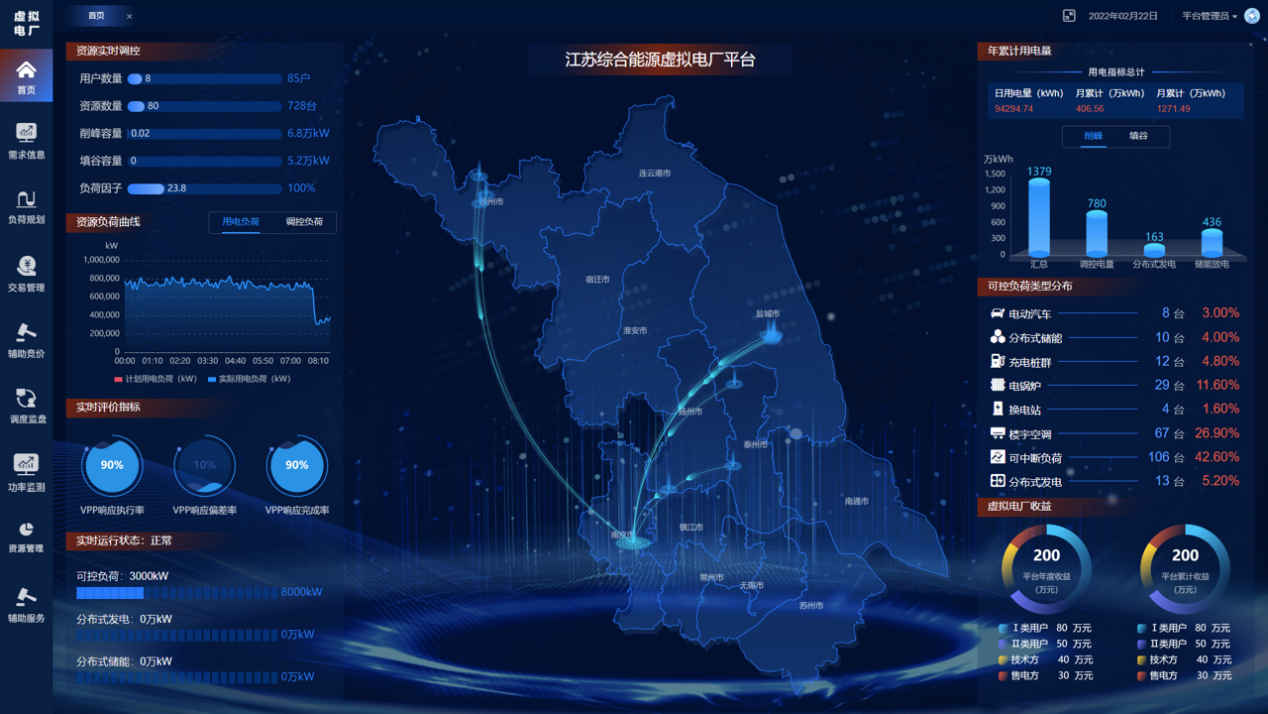
Task: Switch to 调控负荷 tab
Action: point(304,222)
